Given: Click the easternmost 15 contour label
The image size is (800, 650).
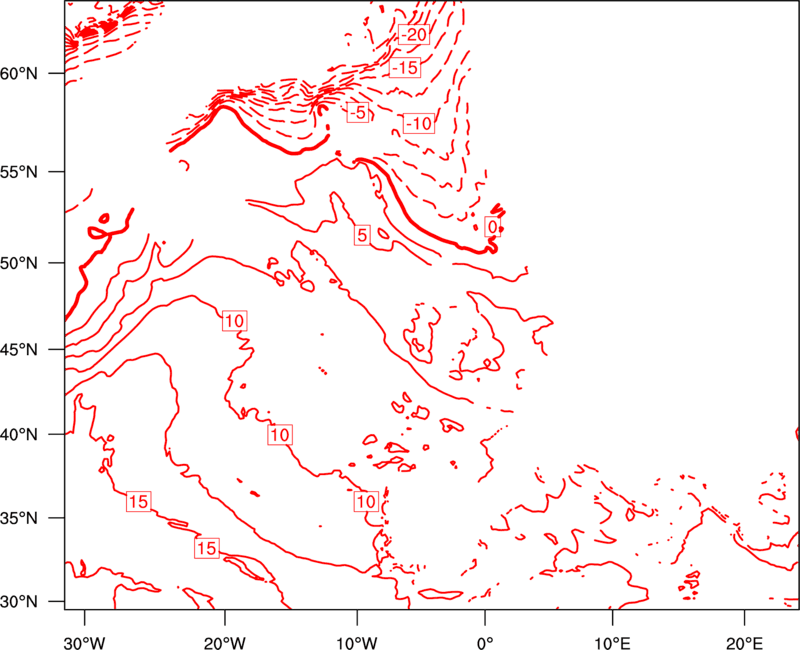Looking at the screenshot, I should point(207,548).
